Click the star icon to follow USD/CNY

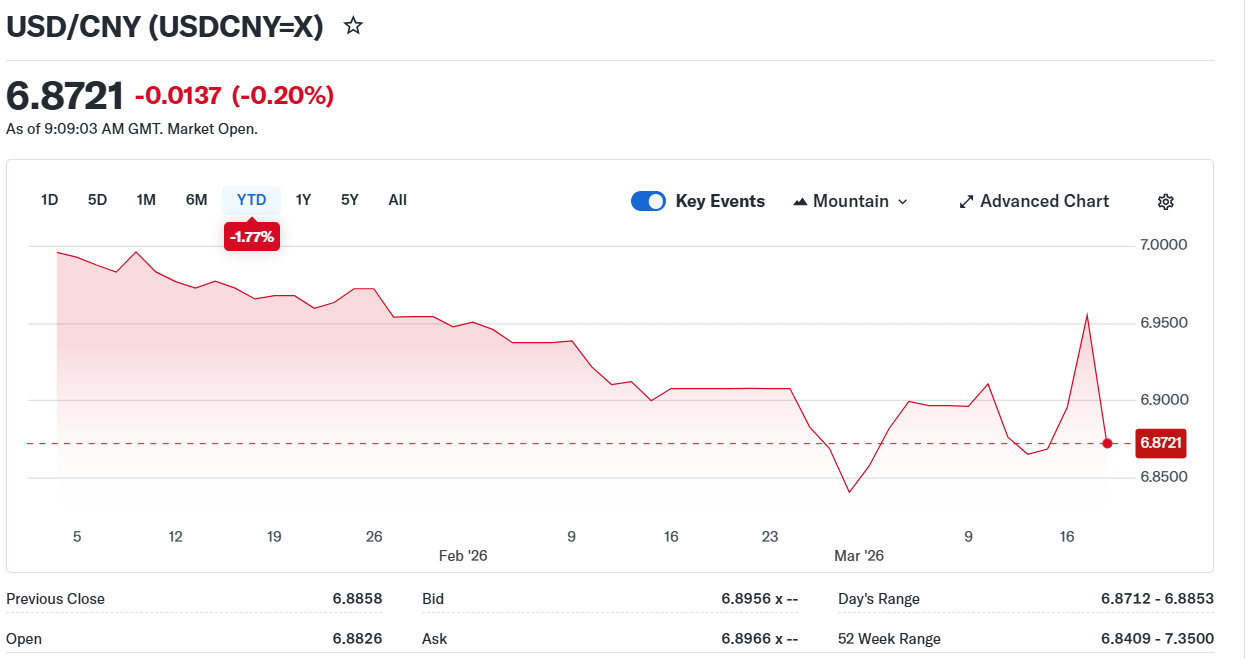coord(353,26)
